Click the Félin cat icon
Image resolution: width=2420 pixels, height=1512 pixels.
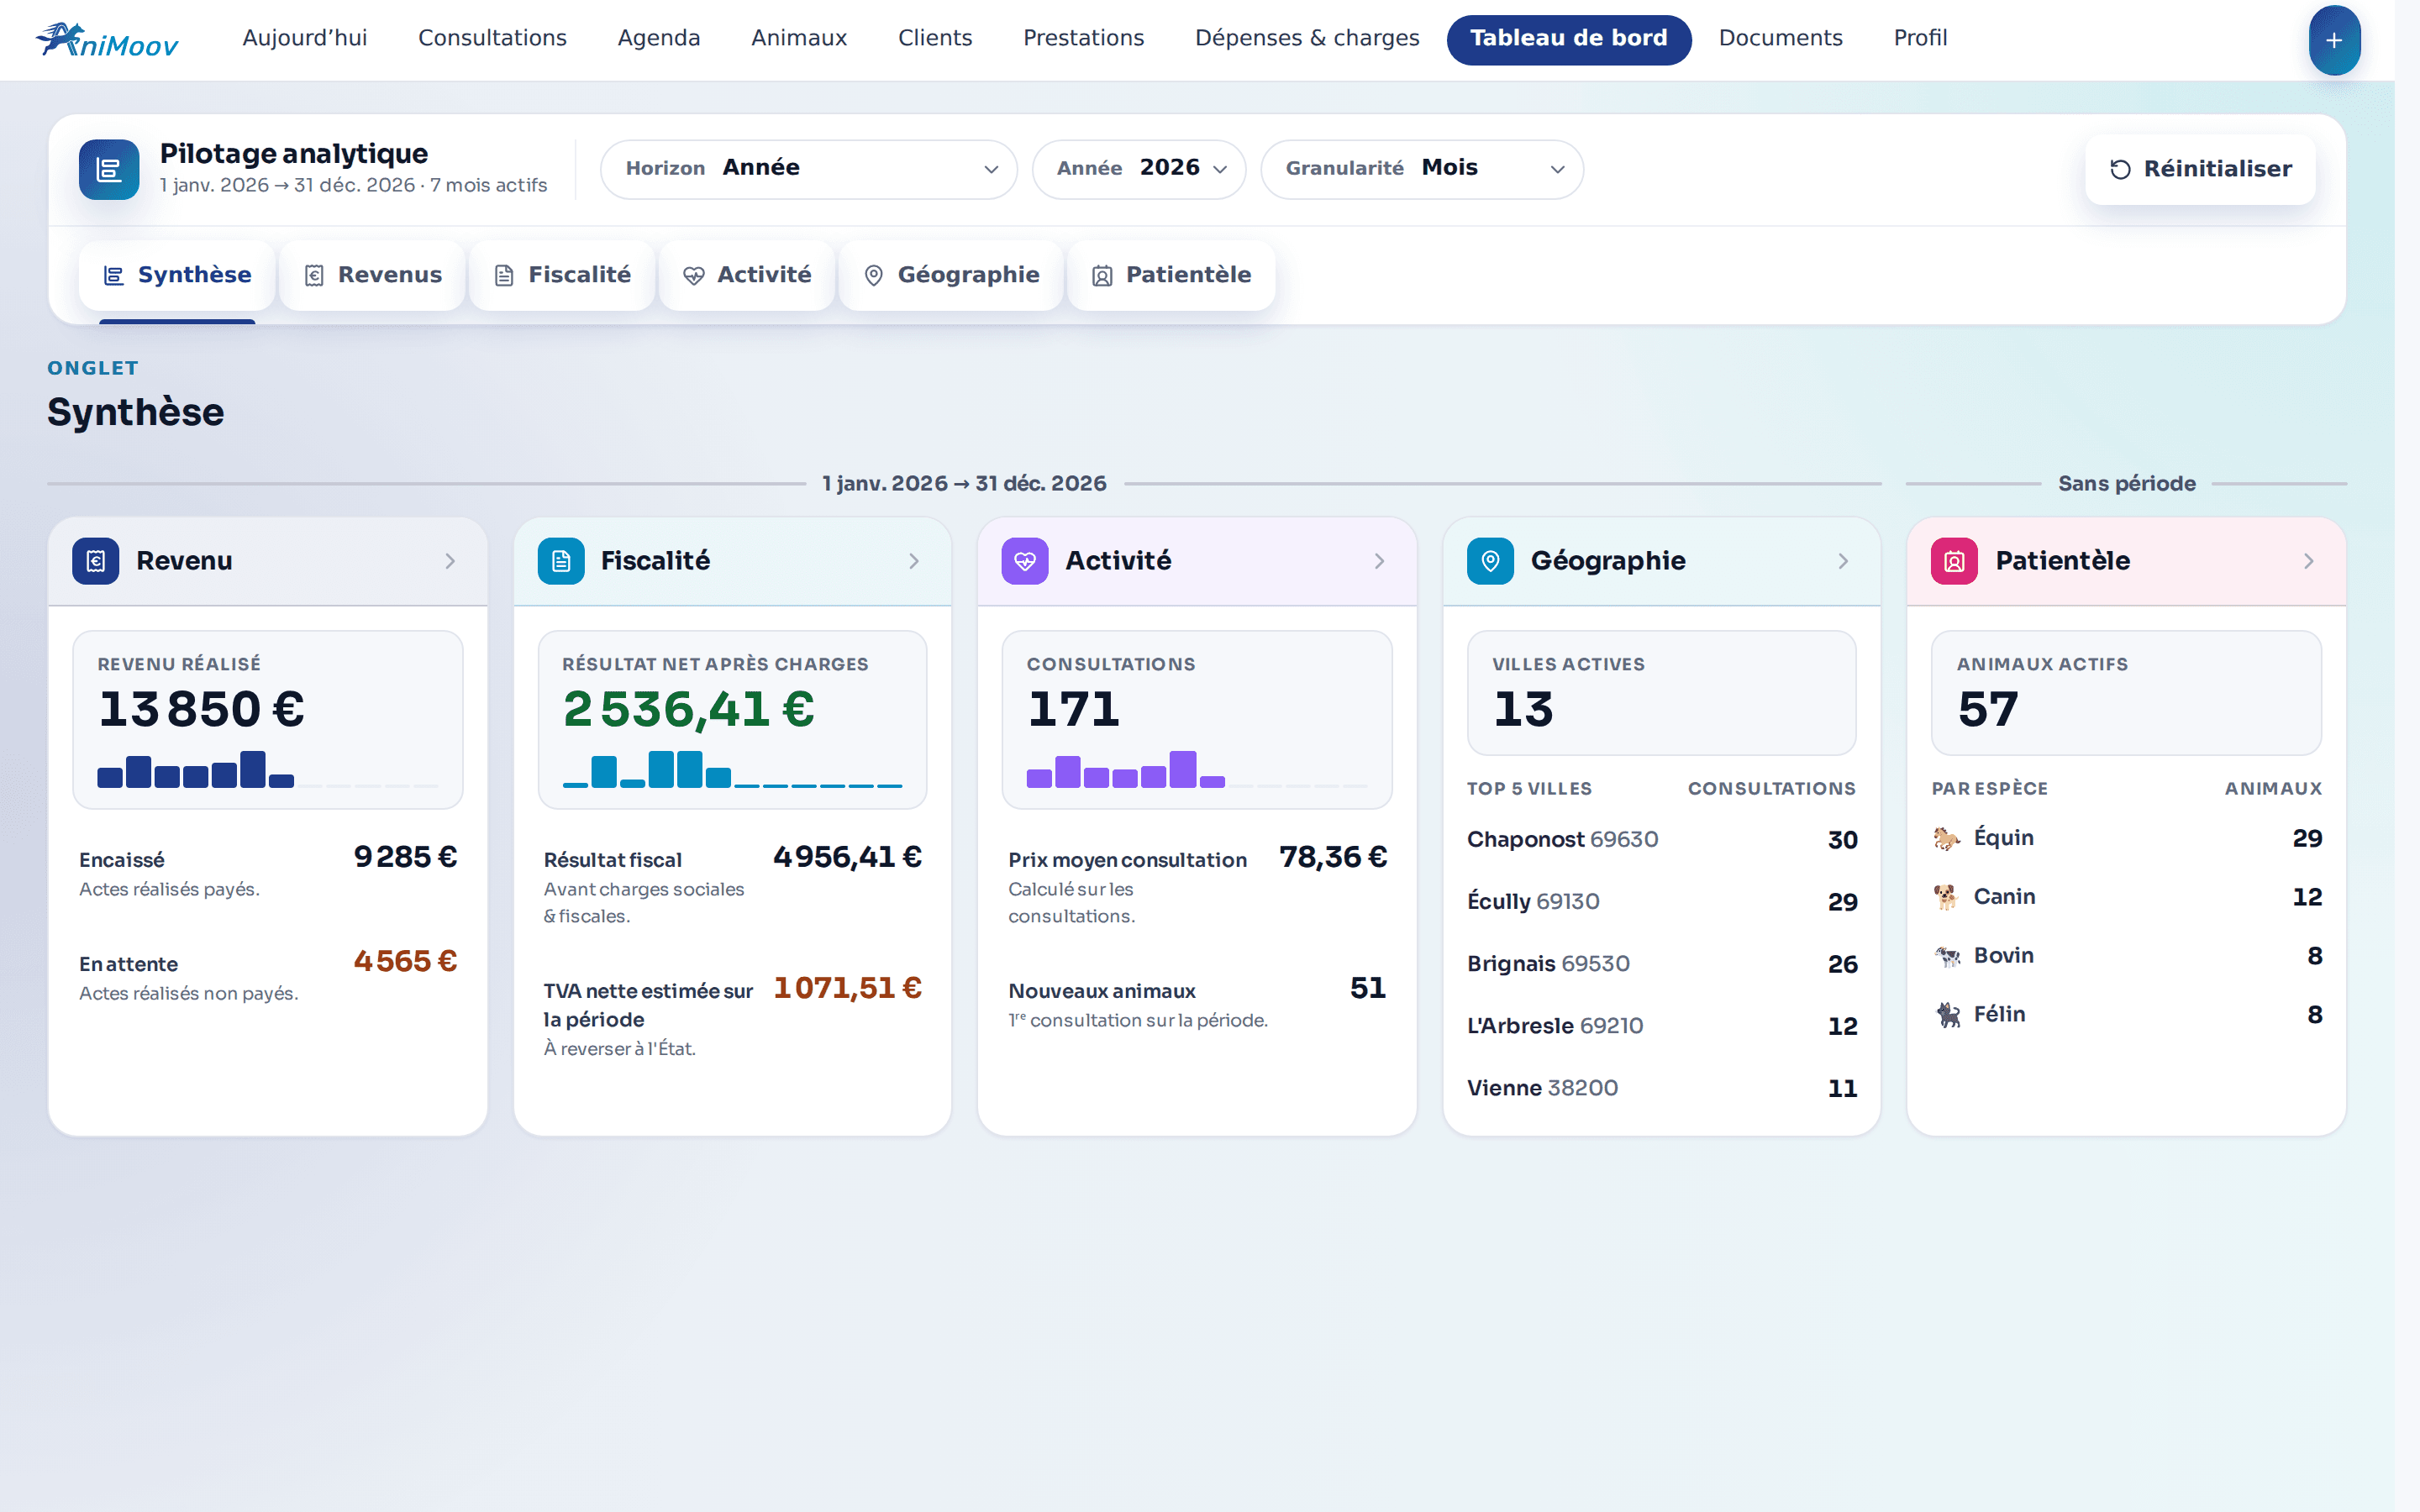pyautogui.click(x=1946, y=1014)
